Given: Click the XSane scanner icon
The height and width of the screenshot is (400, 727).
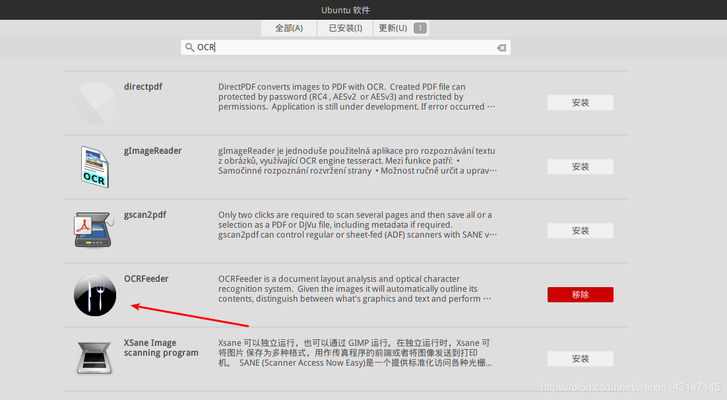Looking at the screenshot, I should tap(95, 359).
